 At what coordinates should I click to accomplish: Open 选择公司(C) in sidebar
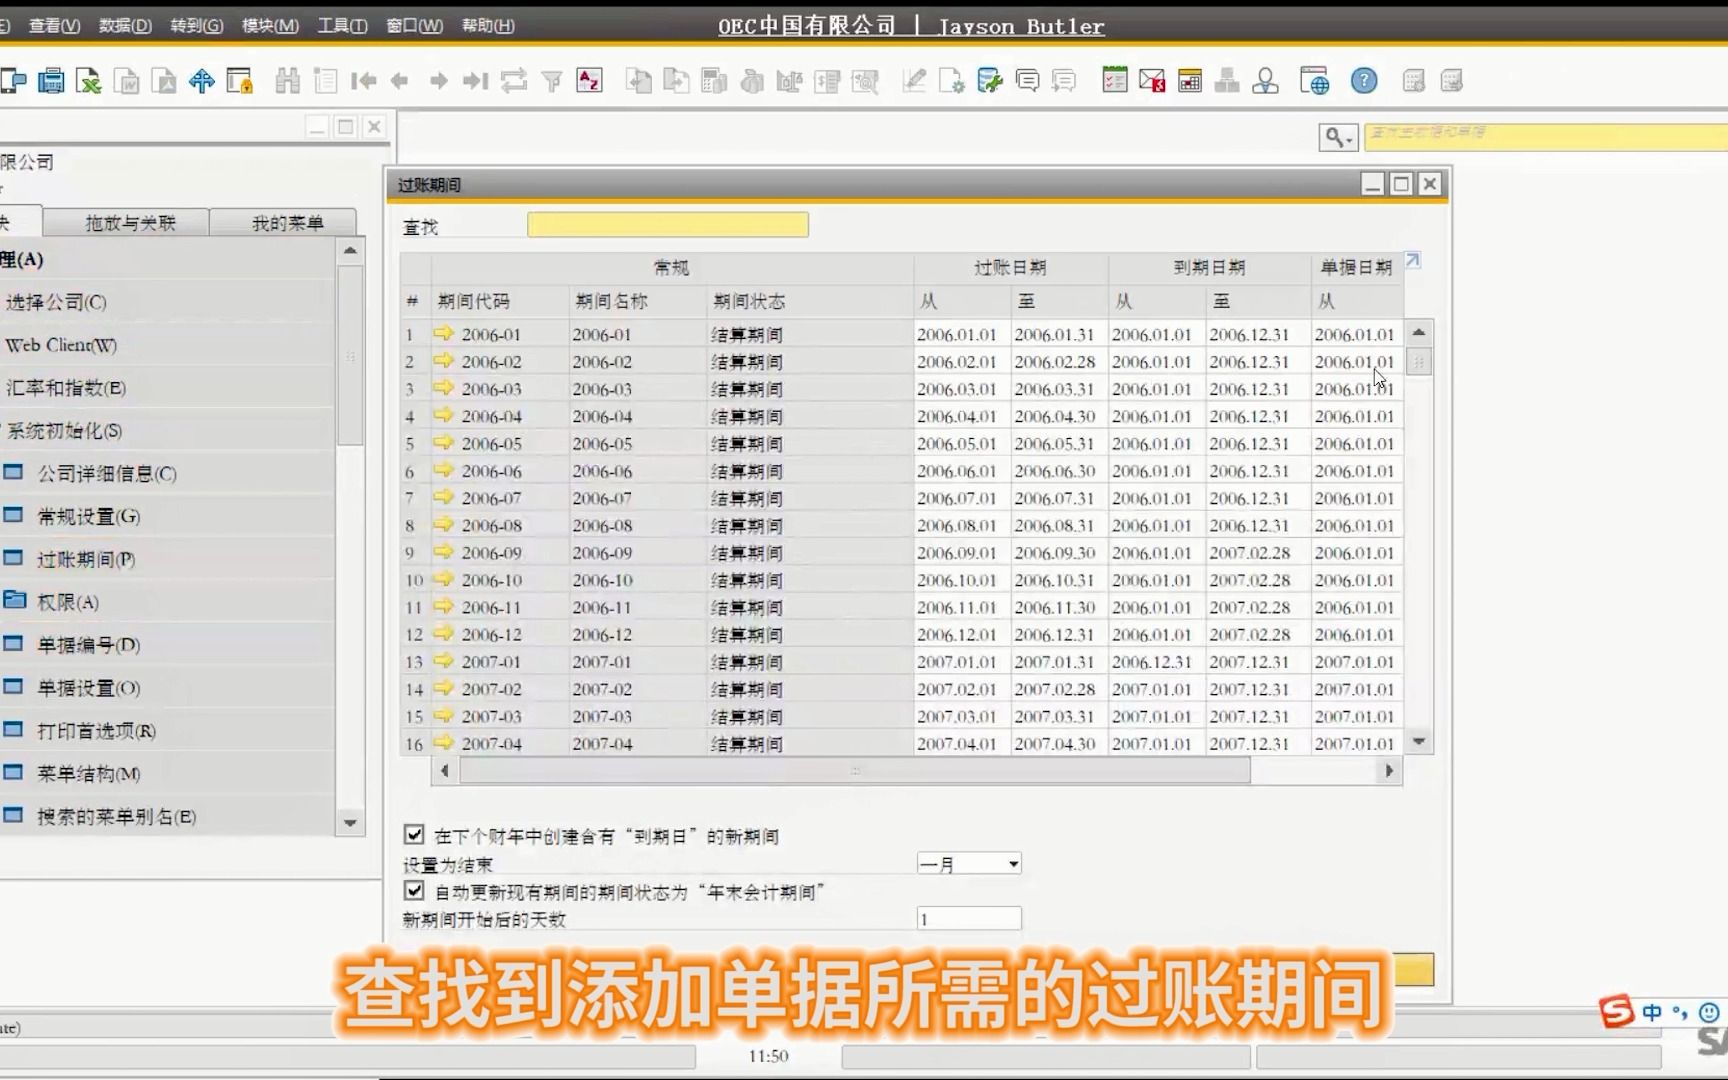[56, 302]
